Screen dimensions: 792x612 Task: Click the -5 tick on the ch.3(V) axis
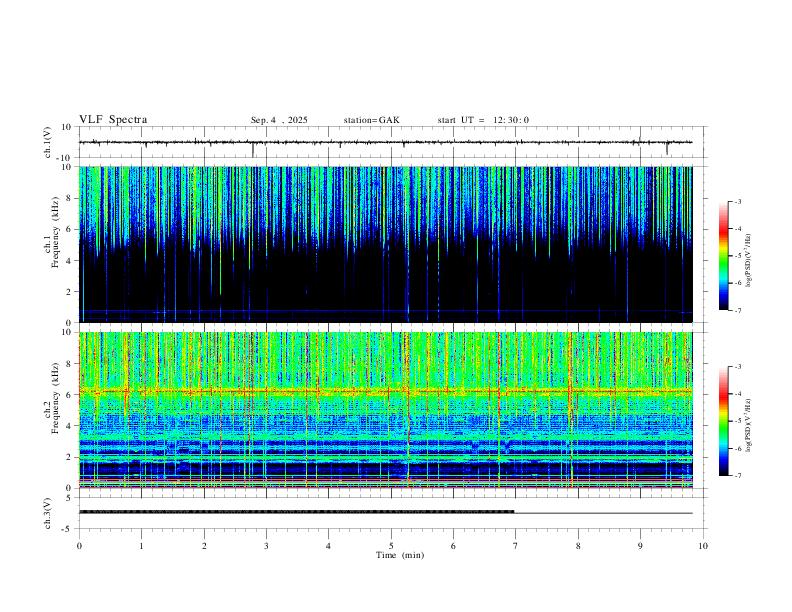(x=68, y=529)
